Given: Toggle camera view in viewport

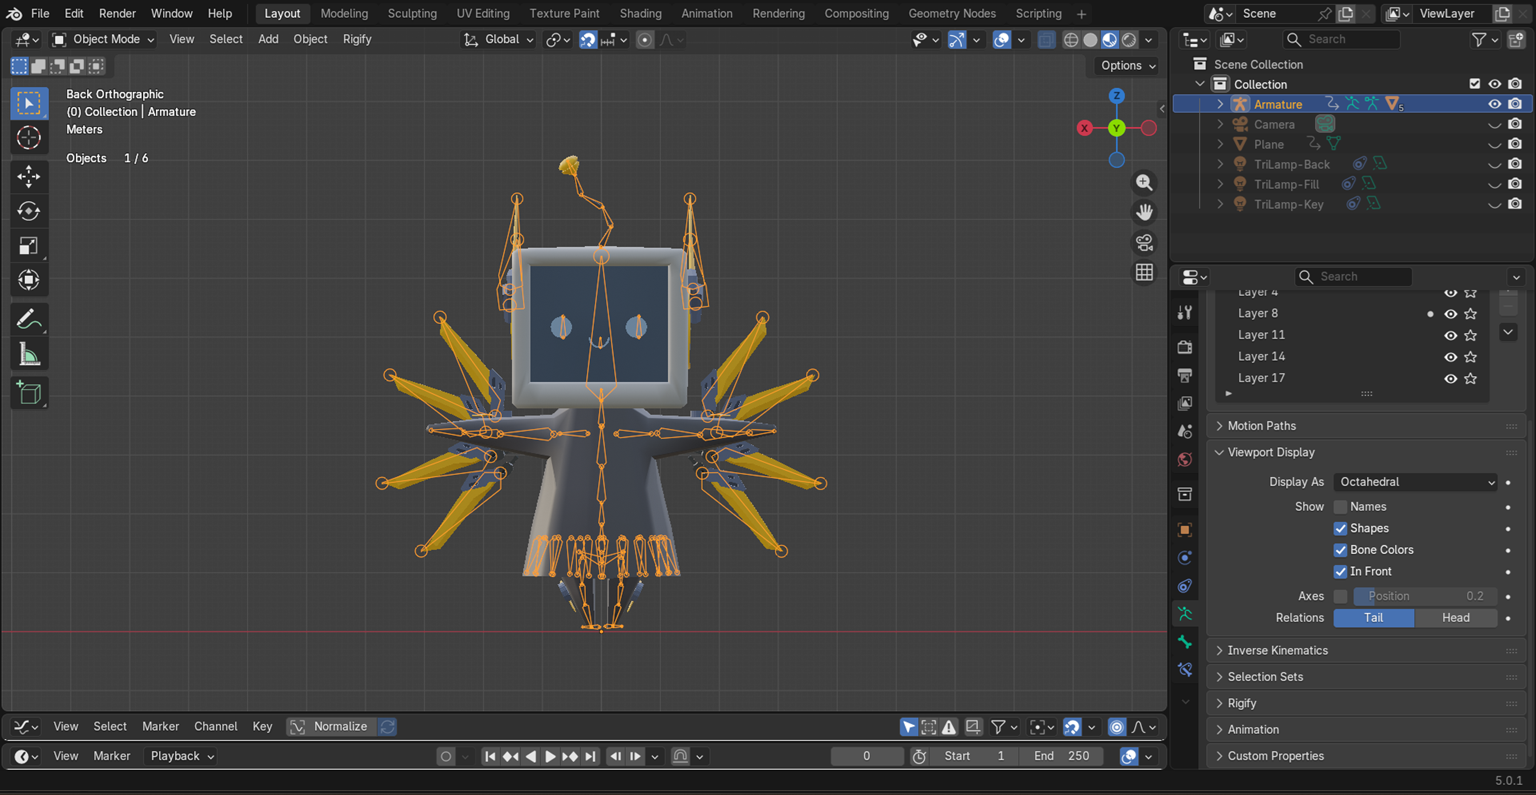Looking at the screenshot, I should [1144, 243].
